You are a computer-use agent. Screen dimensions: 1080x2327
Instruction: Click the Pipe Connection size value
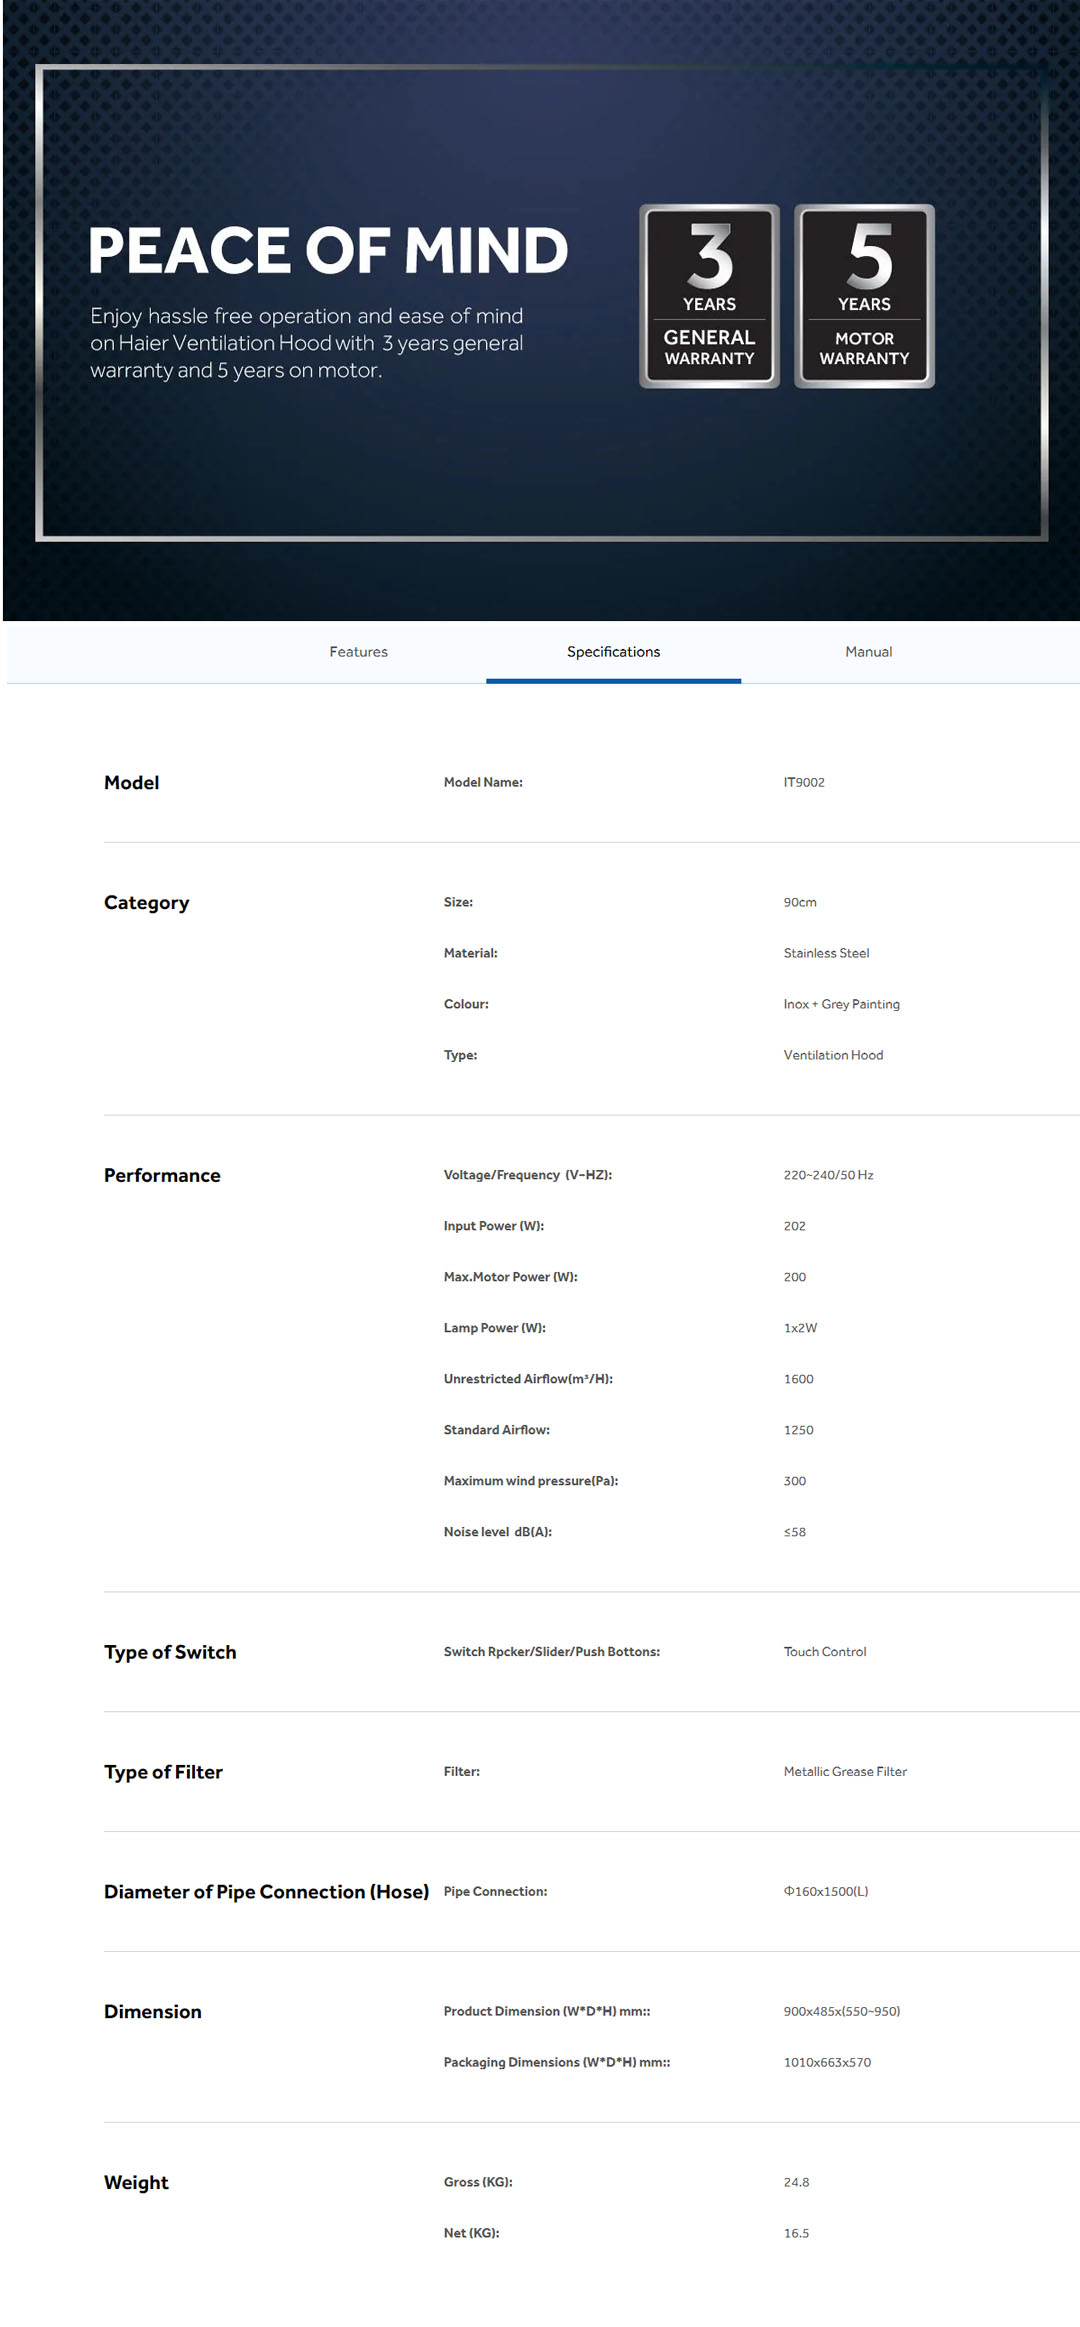click(x=826, y=1892)
